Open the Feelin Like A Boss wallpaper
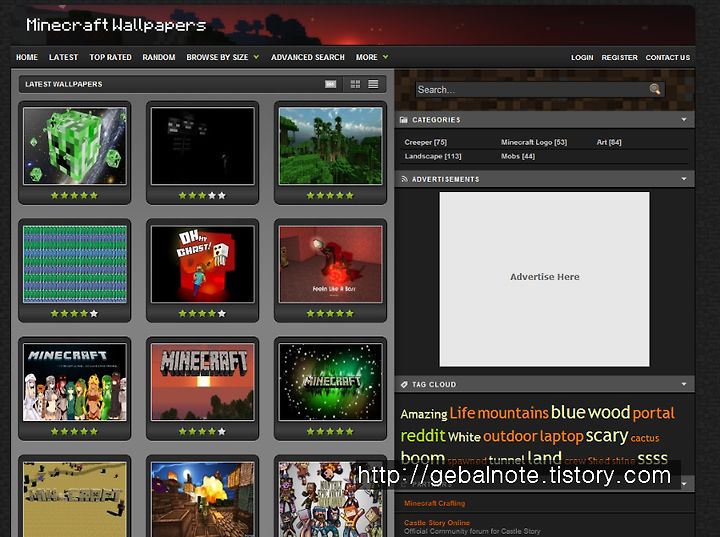 (x=330, y=264)
